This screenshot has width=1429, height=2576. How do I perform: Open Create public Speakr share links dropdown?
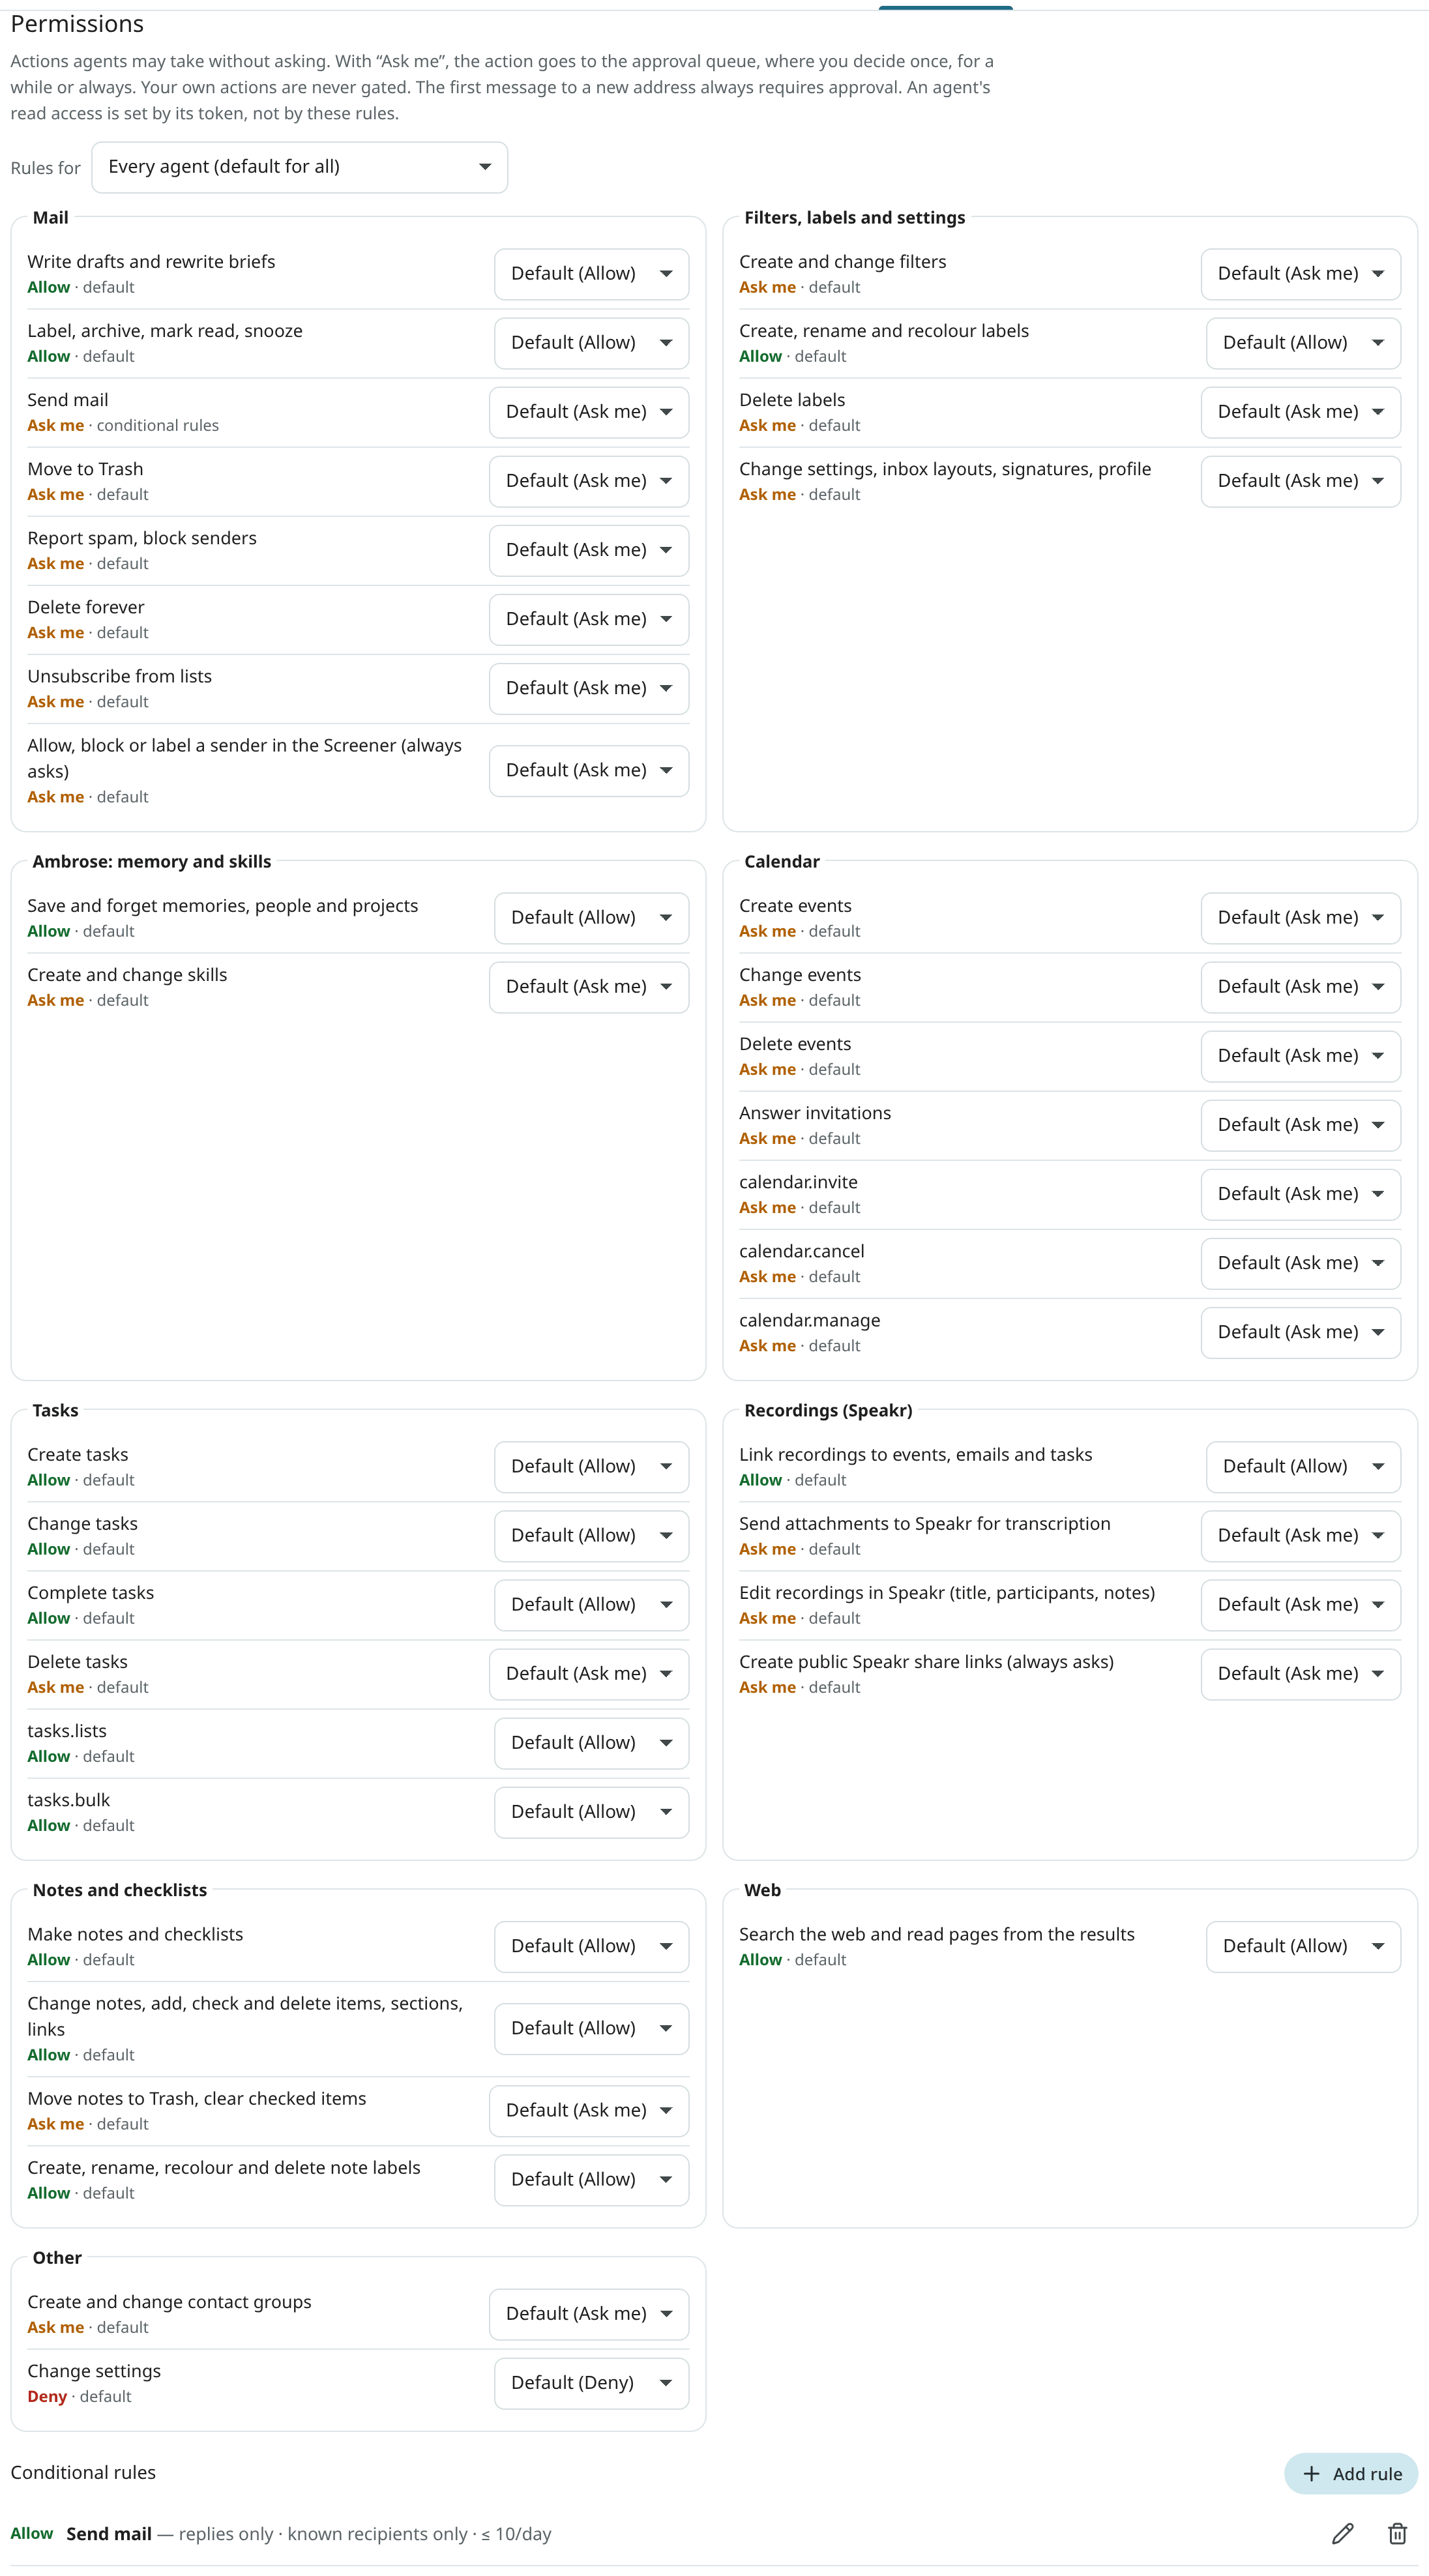click(1300, 1674)
